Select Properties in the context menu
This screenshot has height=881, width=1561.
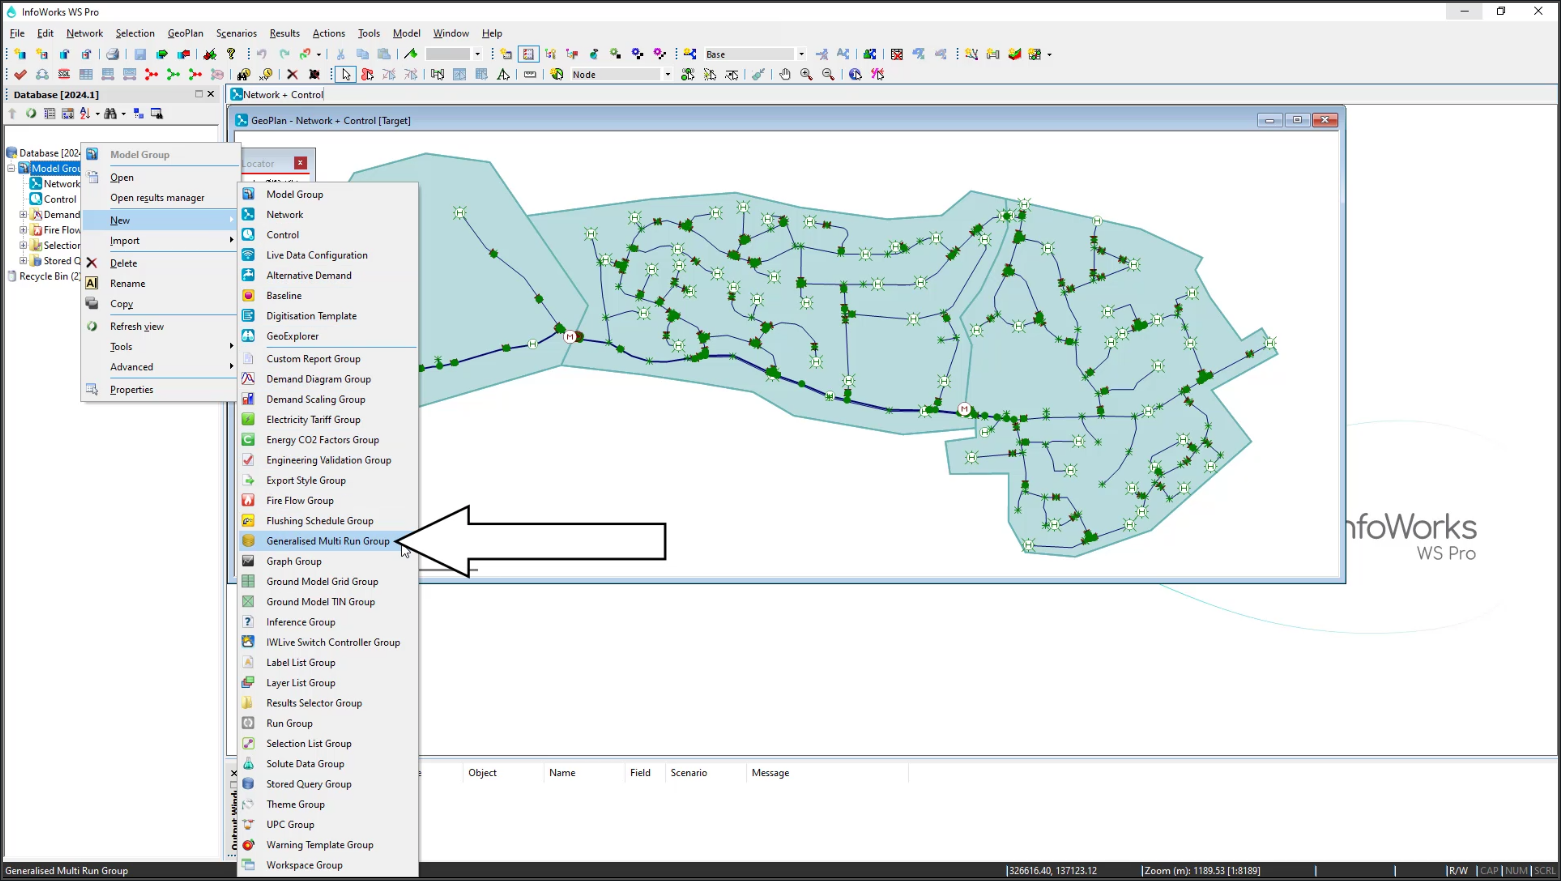click(x=160, y=390)
